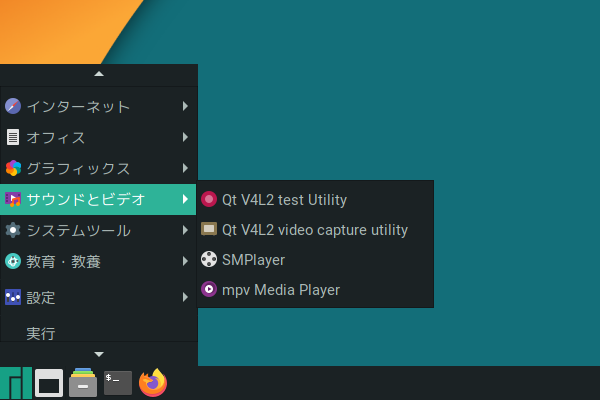Open the グラフィックス category

[x=99, y=168]
